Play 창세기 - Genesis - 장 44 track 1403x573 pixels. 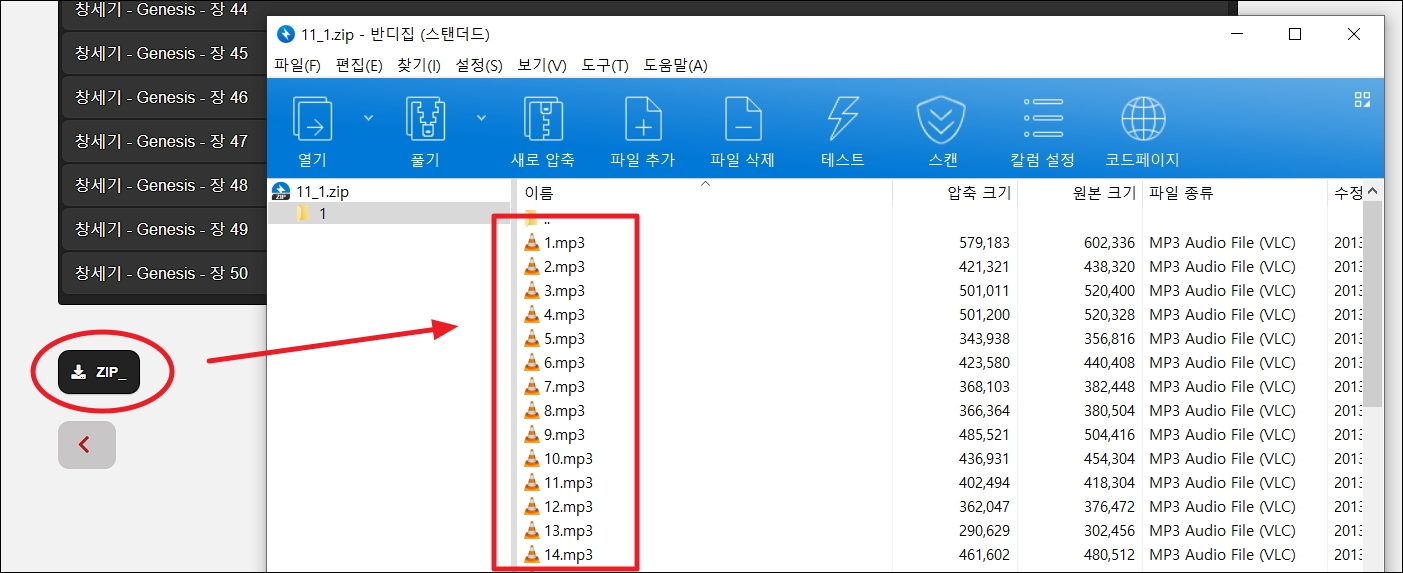163,12
